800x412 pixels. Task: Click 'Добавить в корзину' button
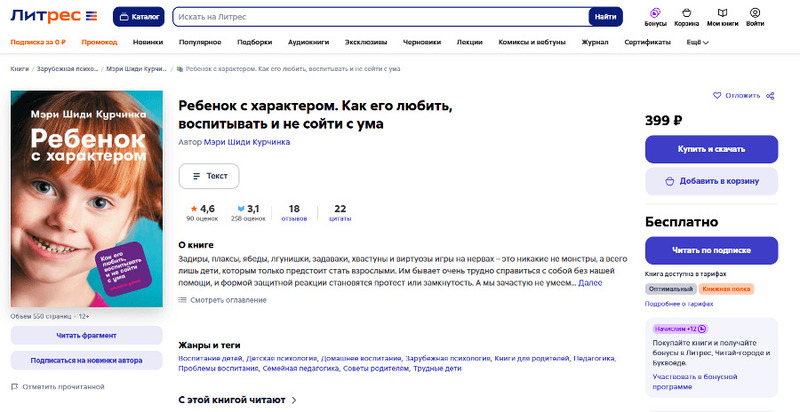coord(711,181)
